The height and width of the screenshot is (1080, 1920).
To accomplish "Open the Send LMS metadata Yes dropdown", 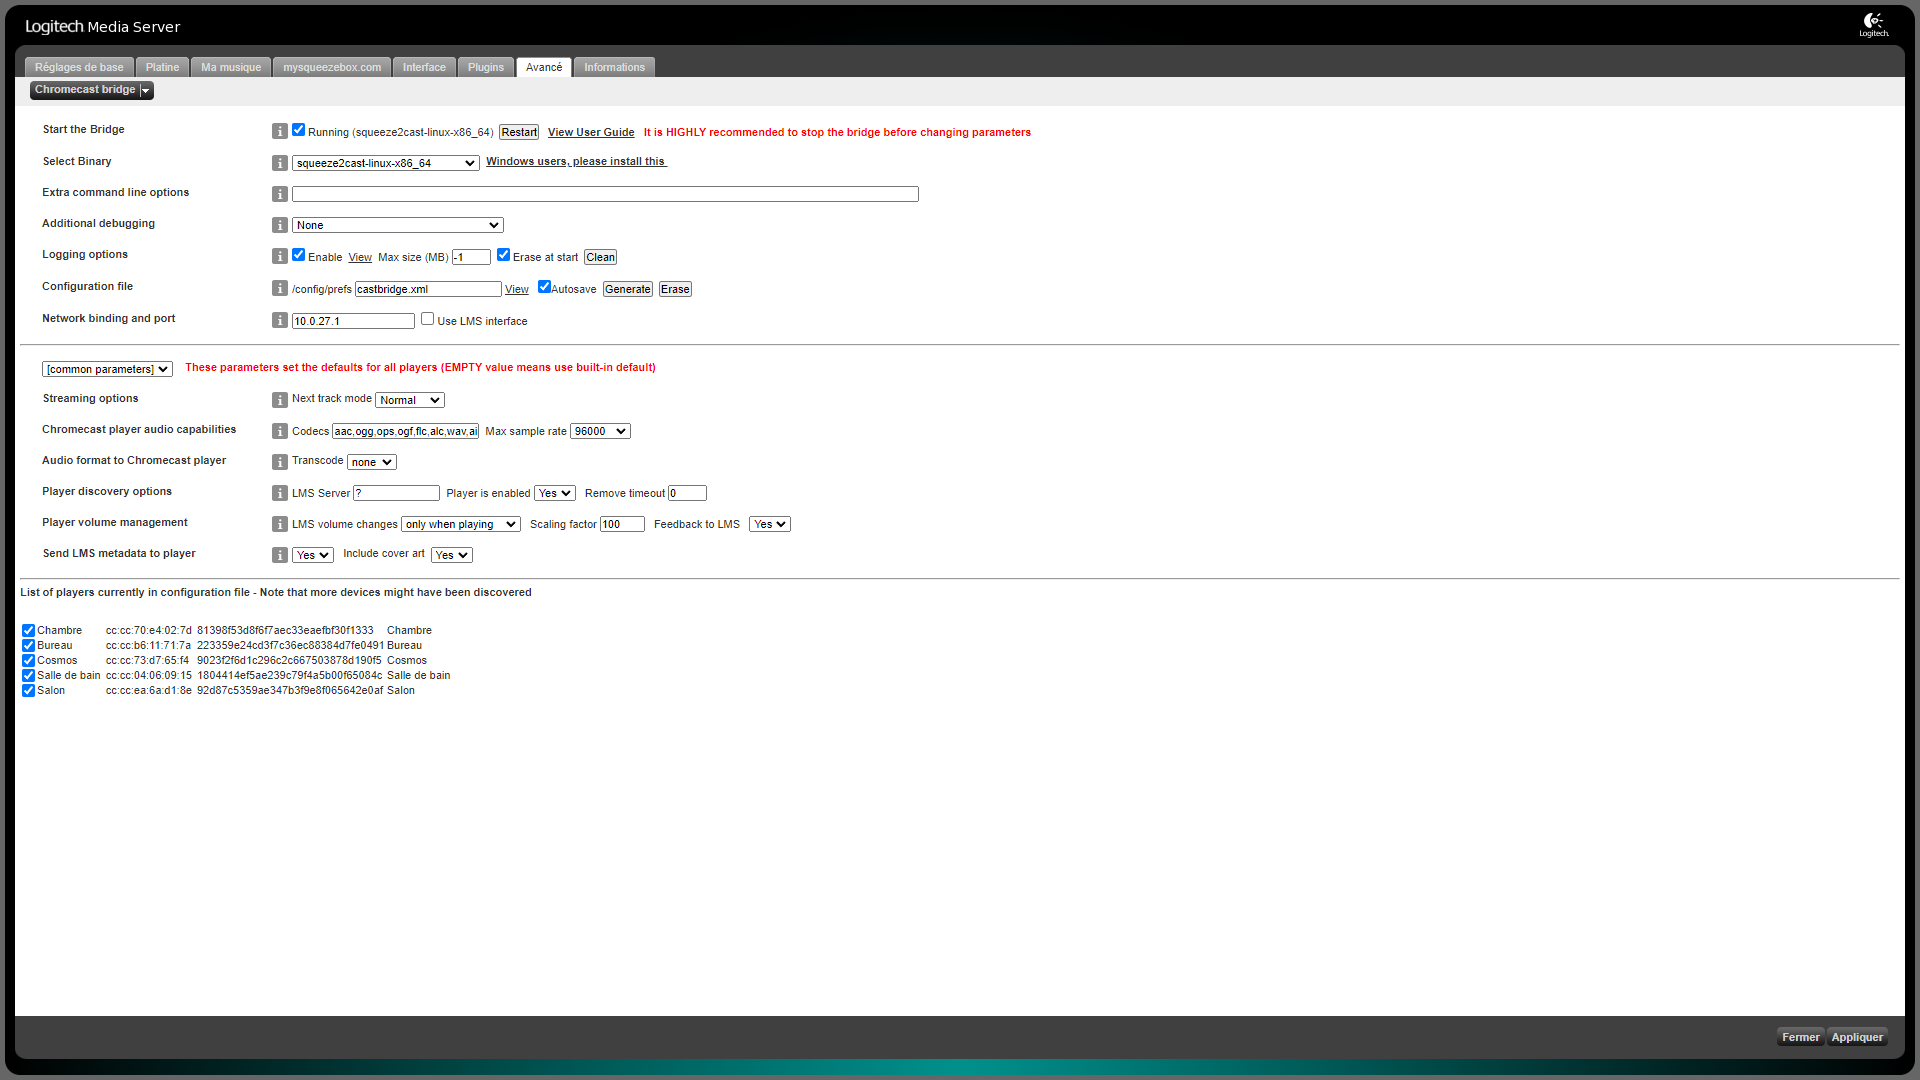I will [313, 555].
